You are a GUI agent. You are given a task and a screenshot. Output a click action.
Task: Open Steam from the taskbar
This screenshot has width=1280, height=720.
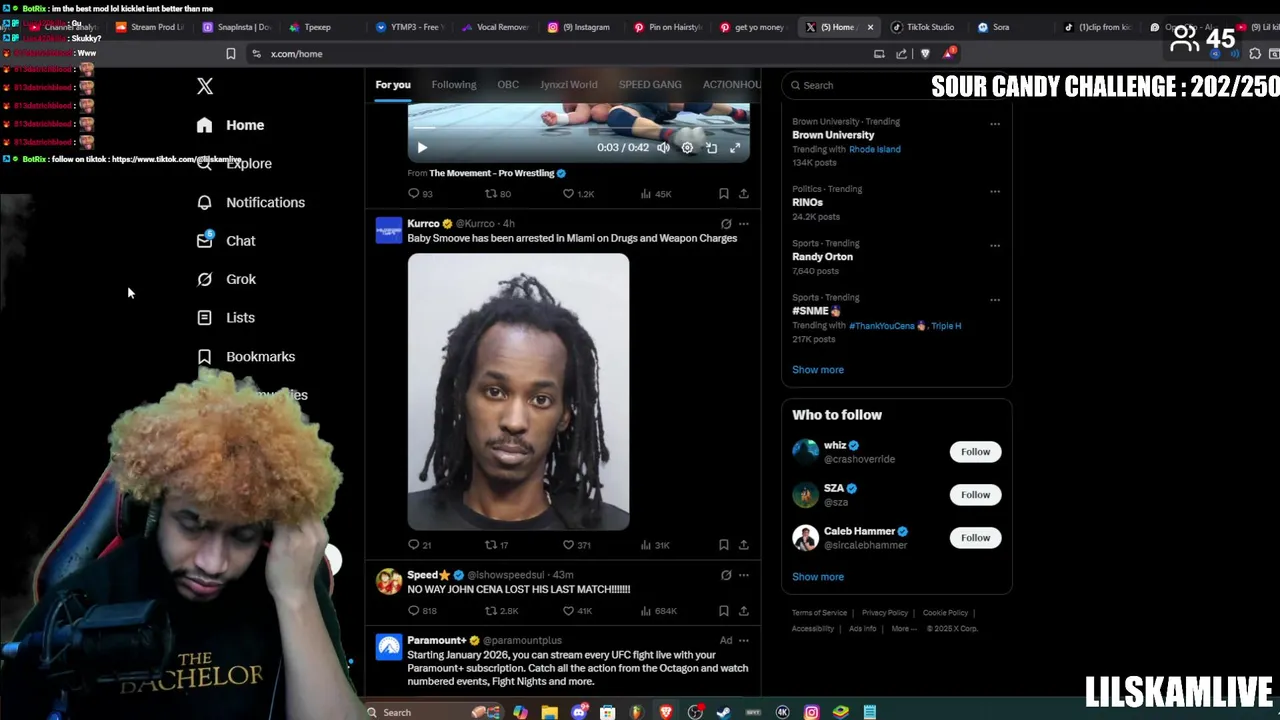[x=723, y=712]
